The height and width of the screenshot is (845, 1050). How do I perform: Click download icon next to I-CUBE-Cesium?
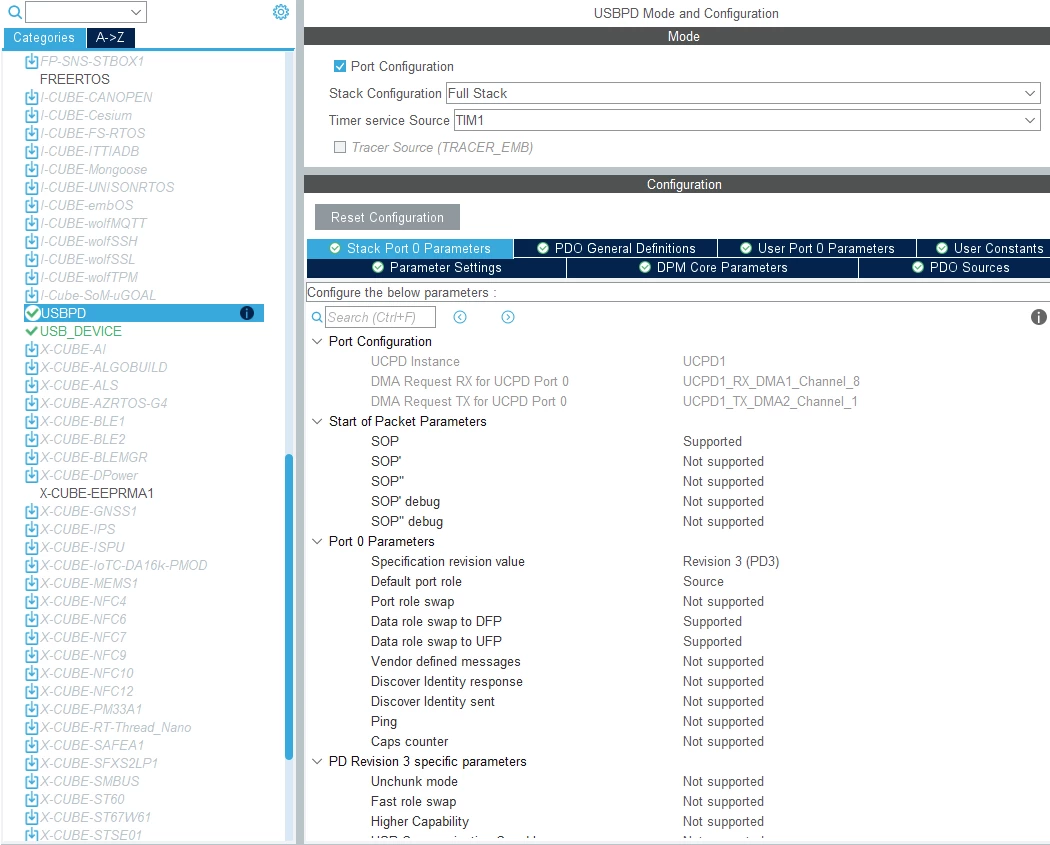[x=31, y=115]
